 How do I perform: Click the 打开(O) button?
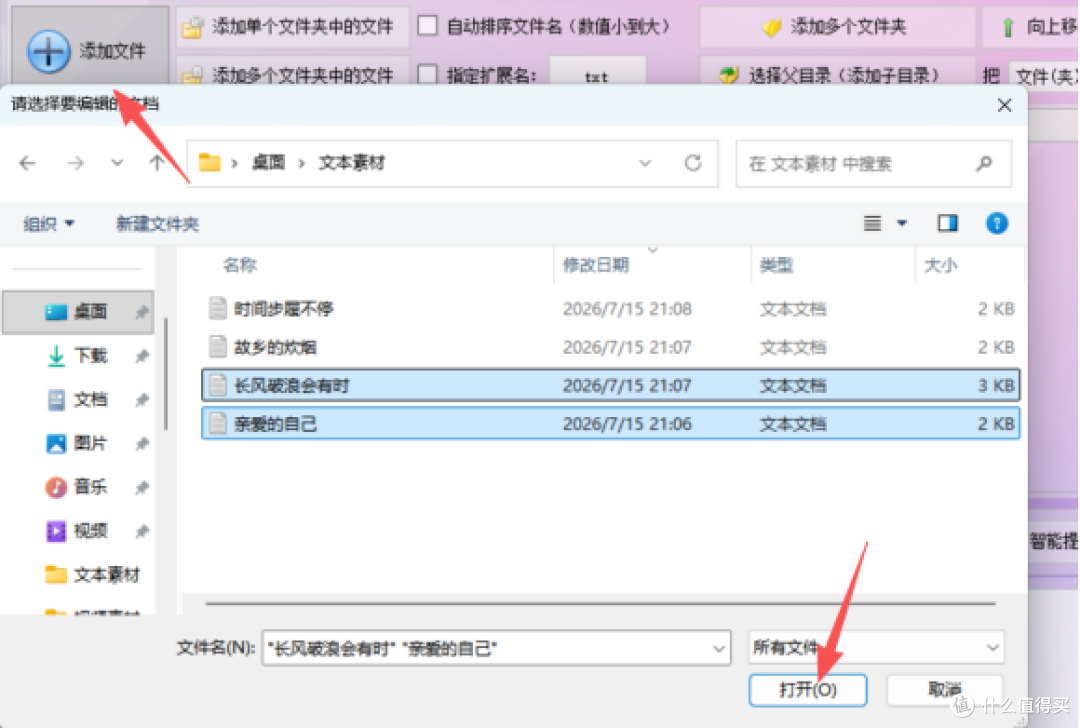808,689
